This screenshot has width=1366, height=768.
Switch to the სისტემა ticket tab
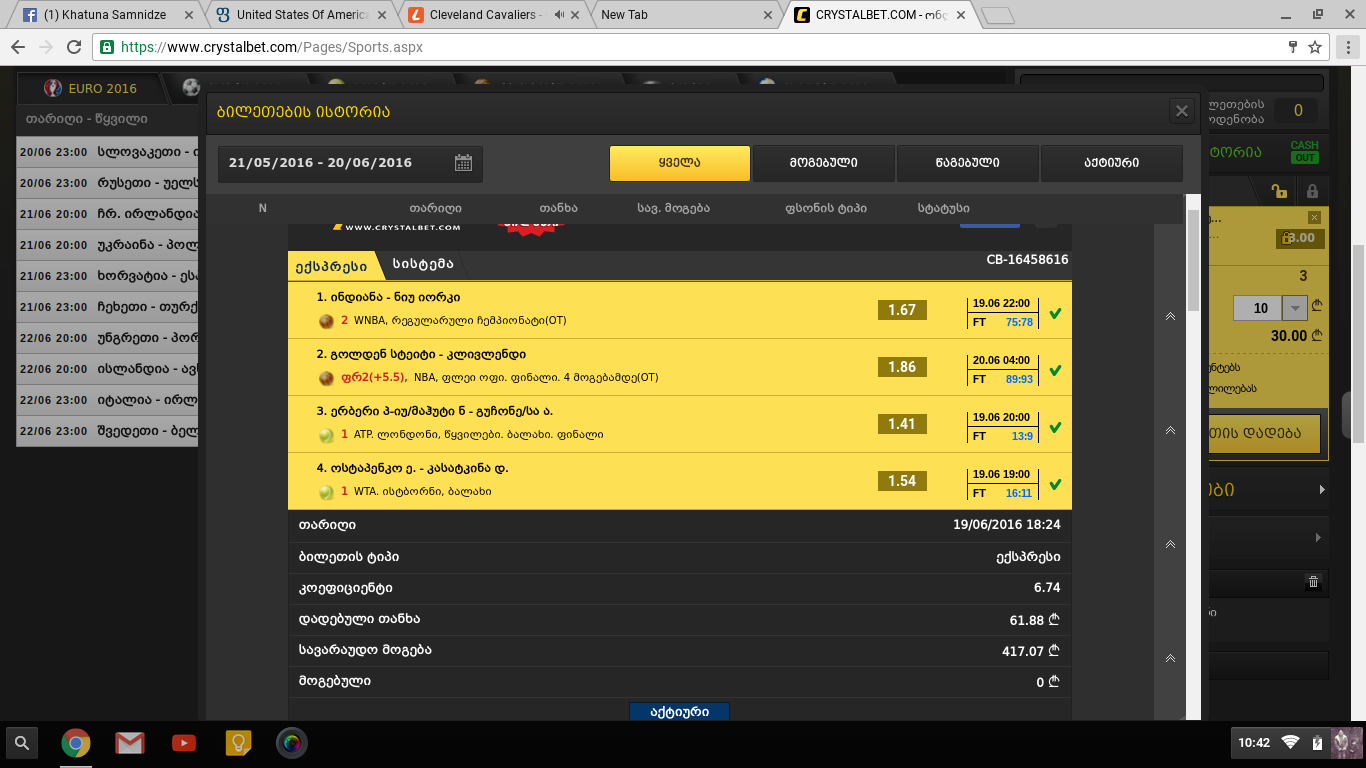(423, 265)
